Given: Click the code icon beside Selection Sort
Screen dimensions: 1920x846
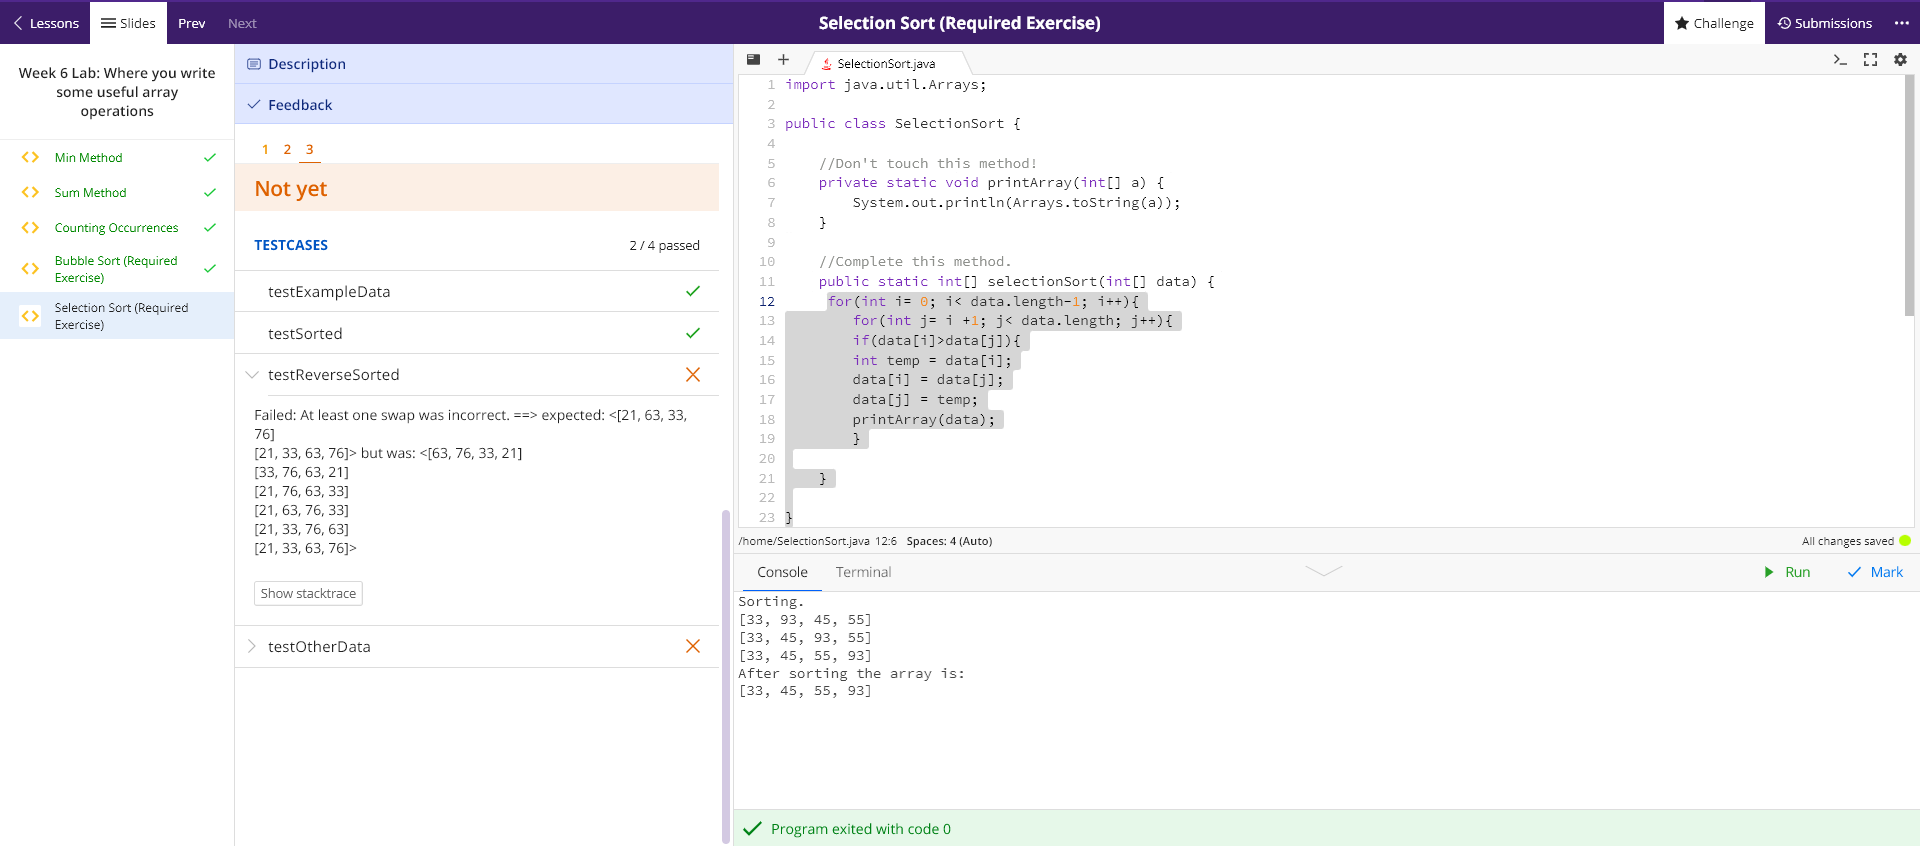Looking at the screenshot, I should 31,316.
